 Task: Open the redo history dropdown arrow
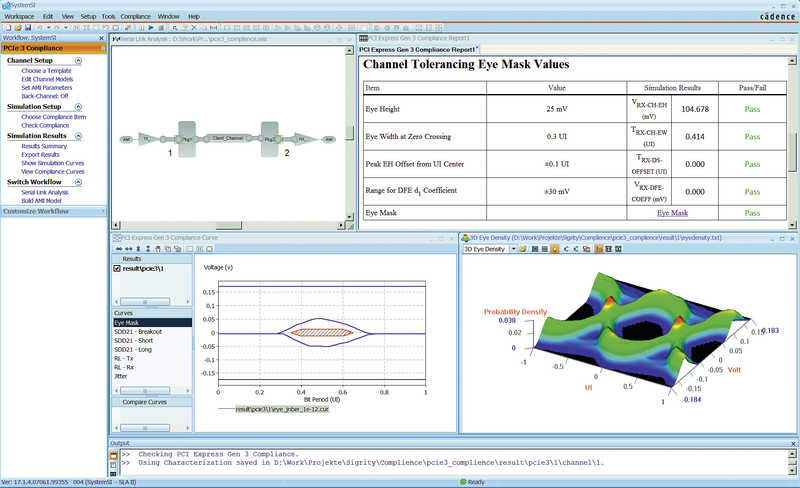[x=66, y=28]
